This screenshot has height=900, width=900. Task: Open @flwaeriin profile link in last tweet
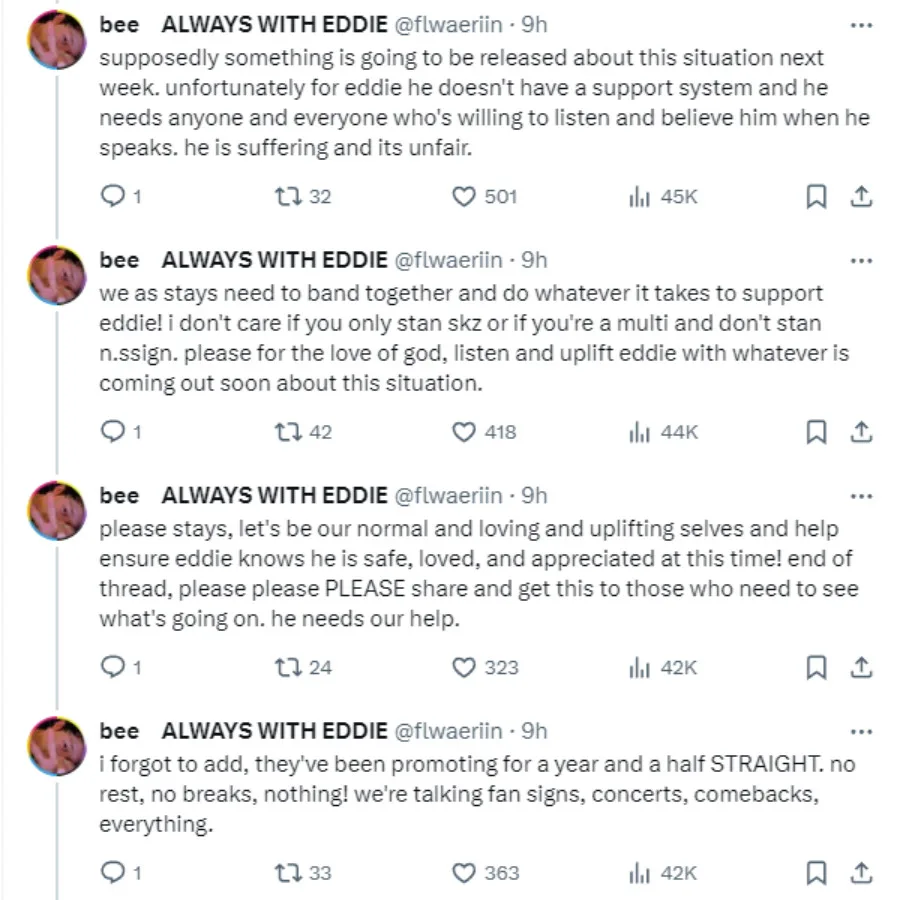click(x=449, y=731)
